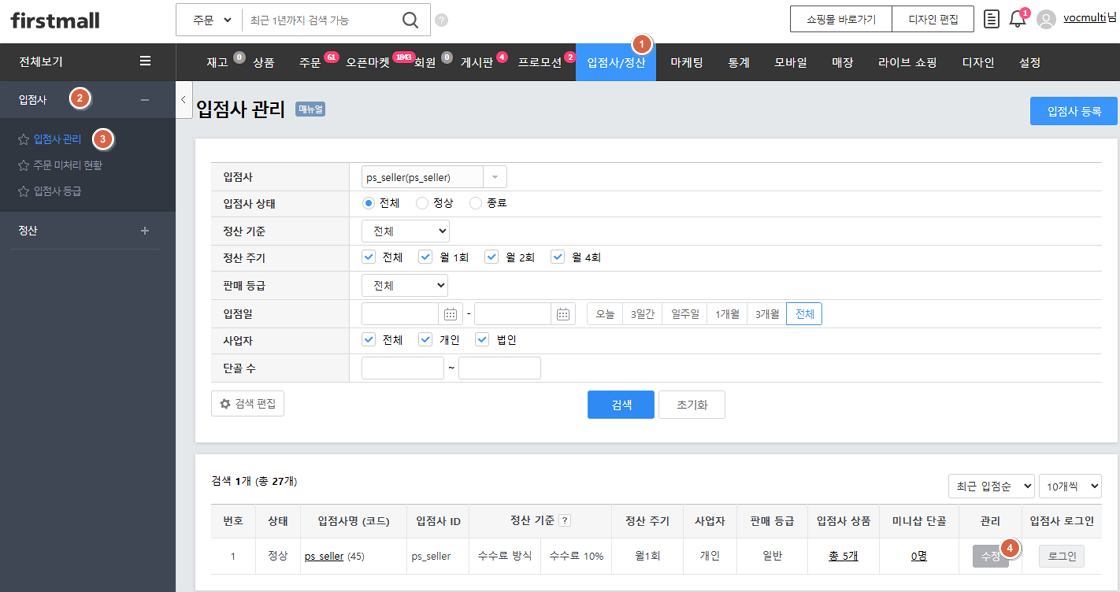Image resolution: width=1120 pixels, height=592 pixels.
Task: Open the 프로모션 menu
Action: (540, 62)
